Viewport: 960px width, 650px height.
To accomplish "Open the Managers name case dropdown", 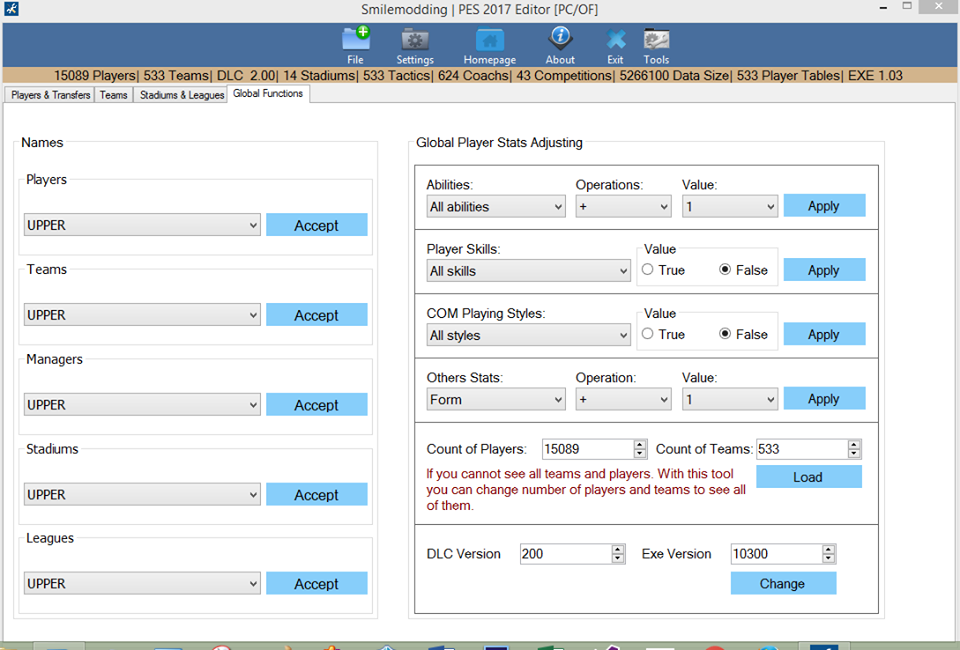I will (142, 405).
